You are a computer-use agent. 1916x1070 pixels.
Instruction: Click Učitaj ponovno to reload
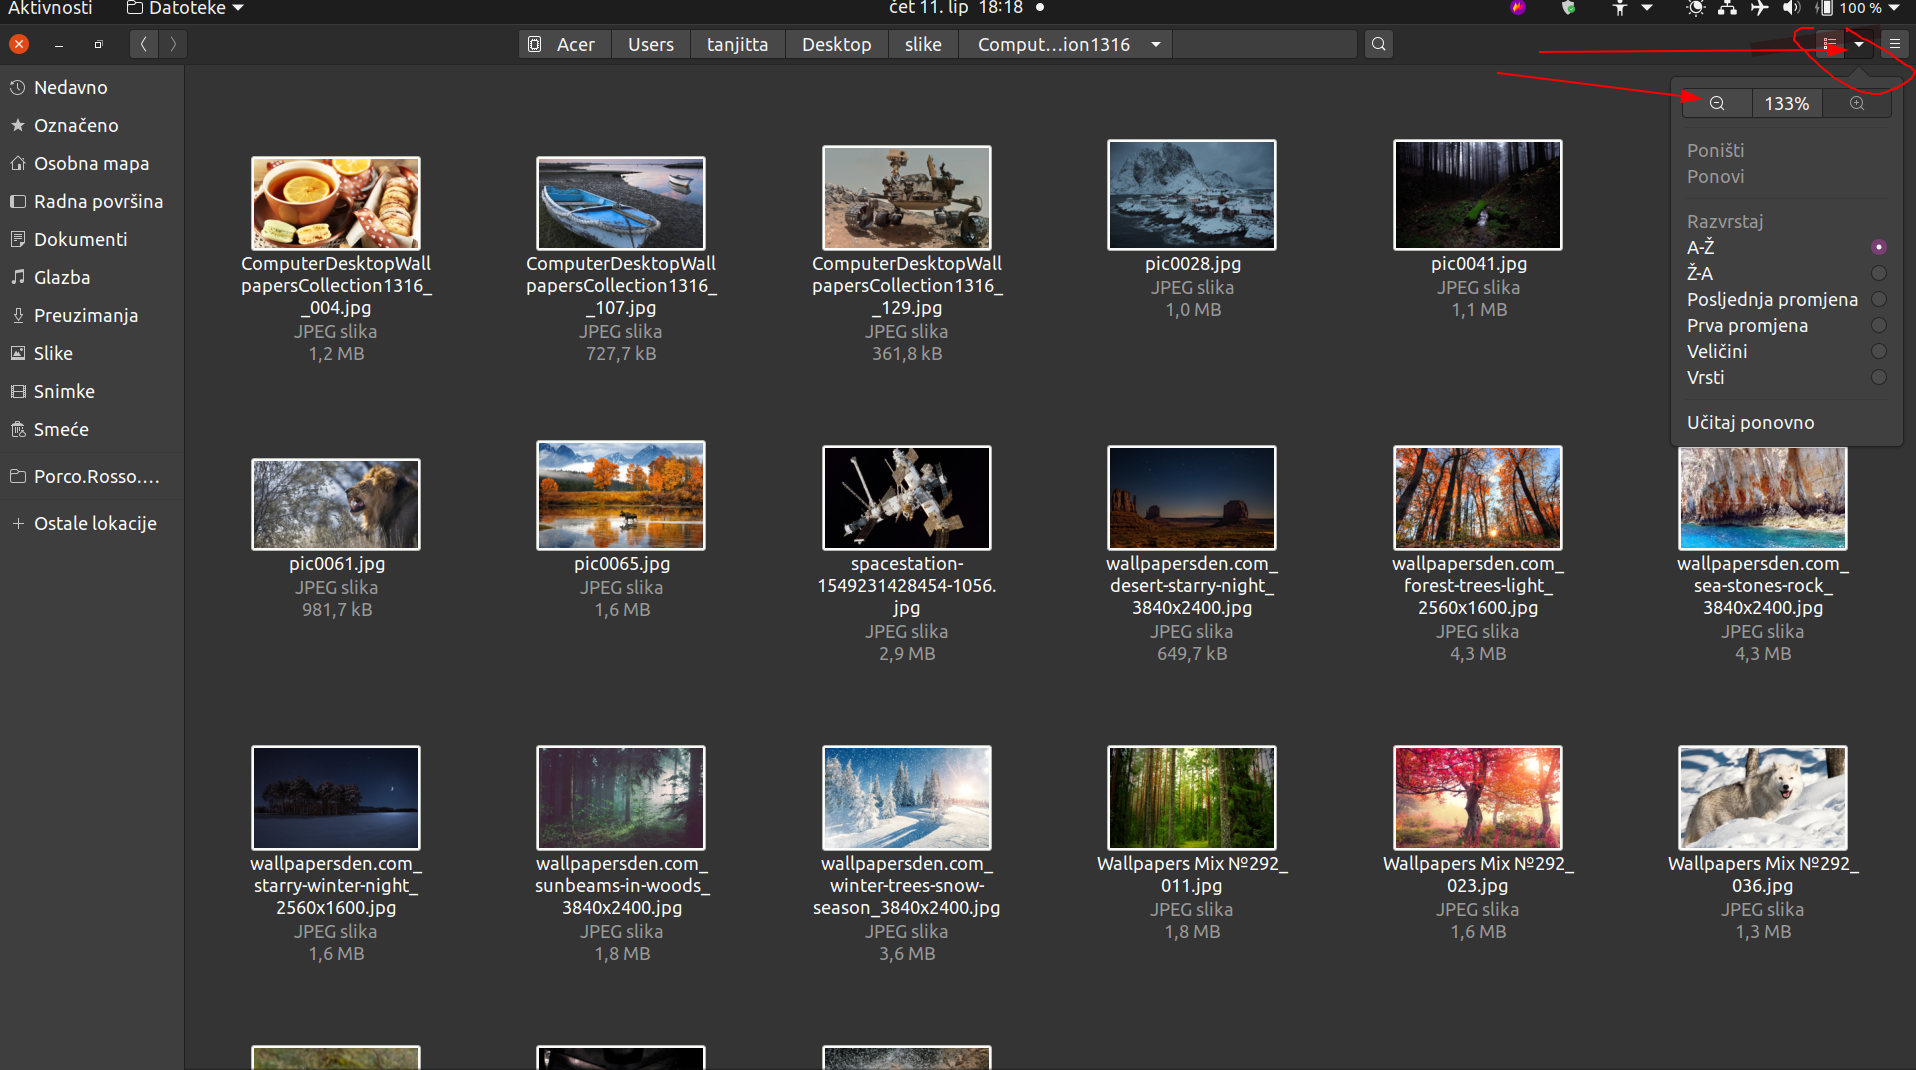(1786, 422)
